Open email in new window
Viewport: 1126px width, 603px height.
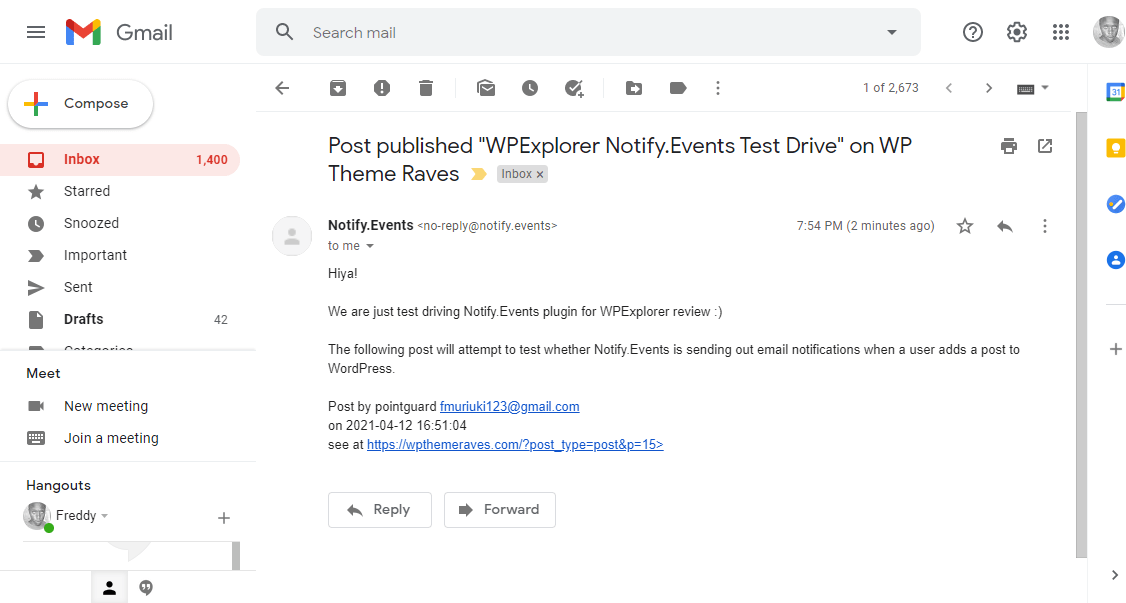[1045, 146]
